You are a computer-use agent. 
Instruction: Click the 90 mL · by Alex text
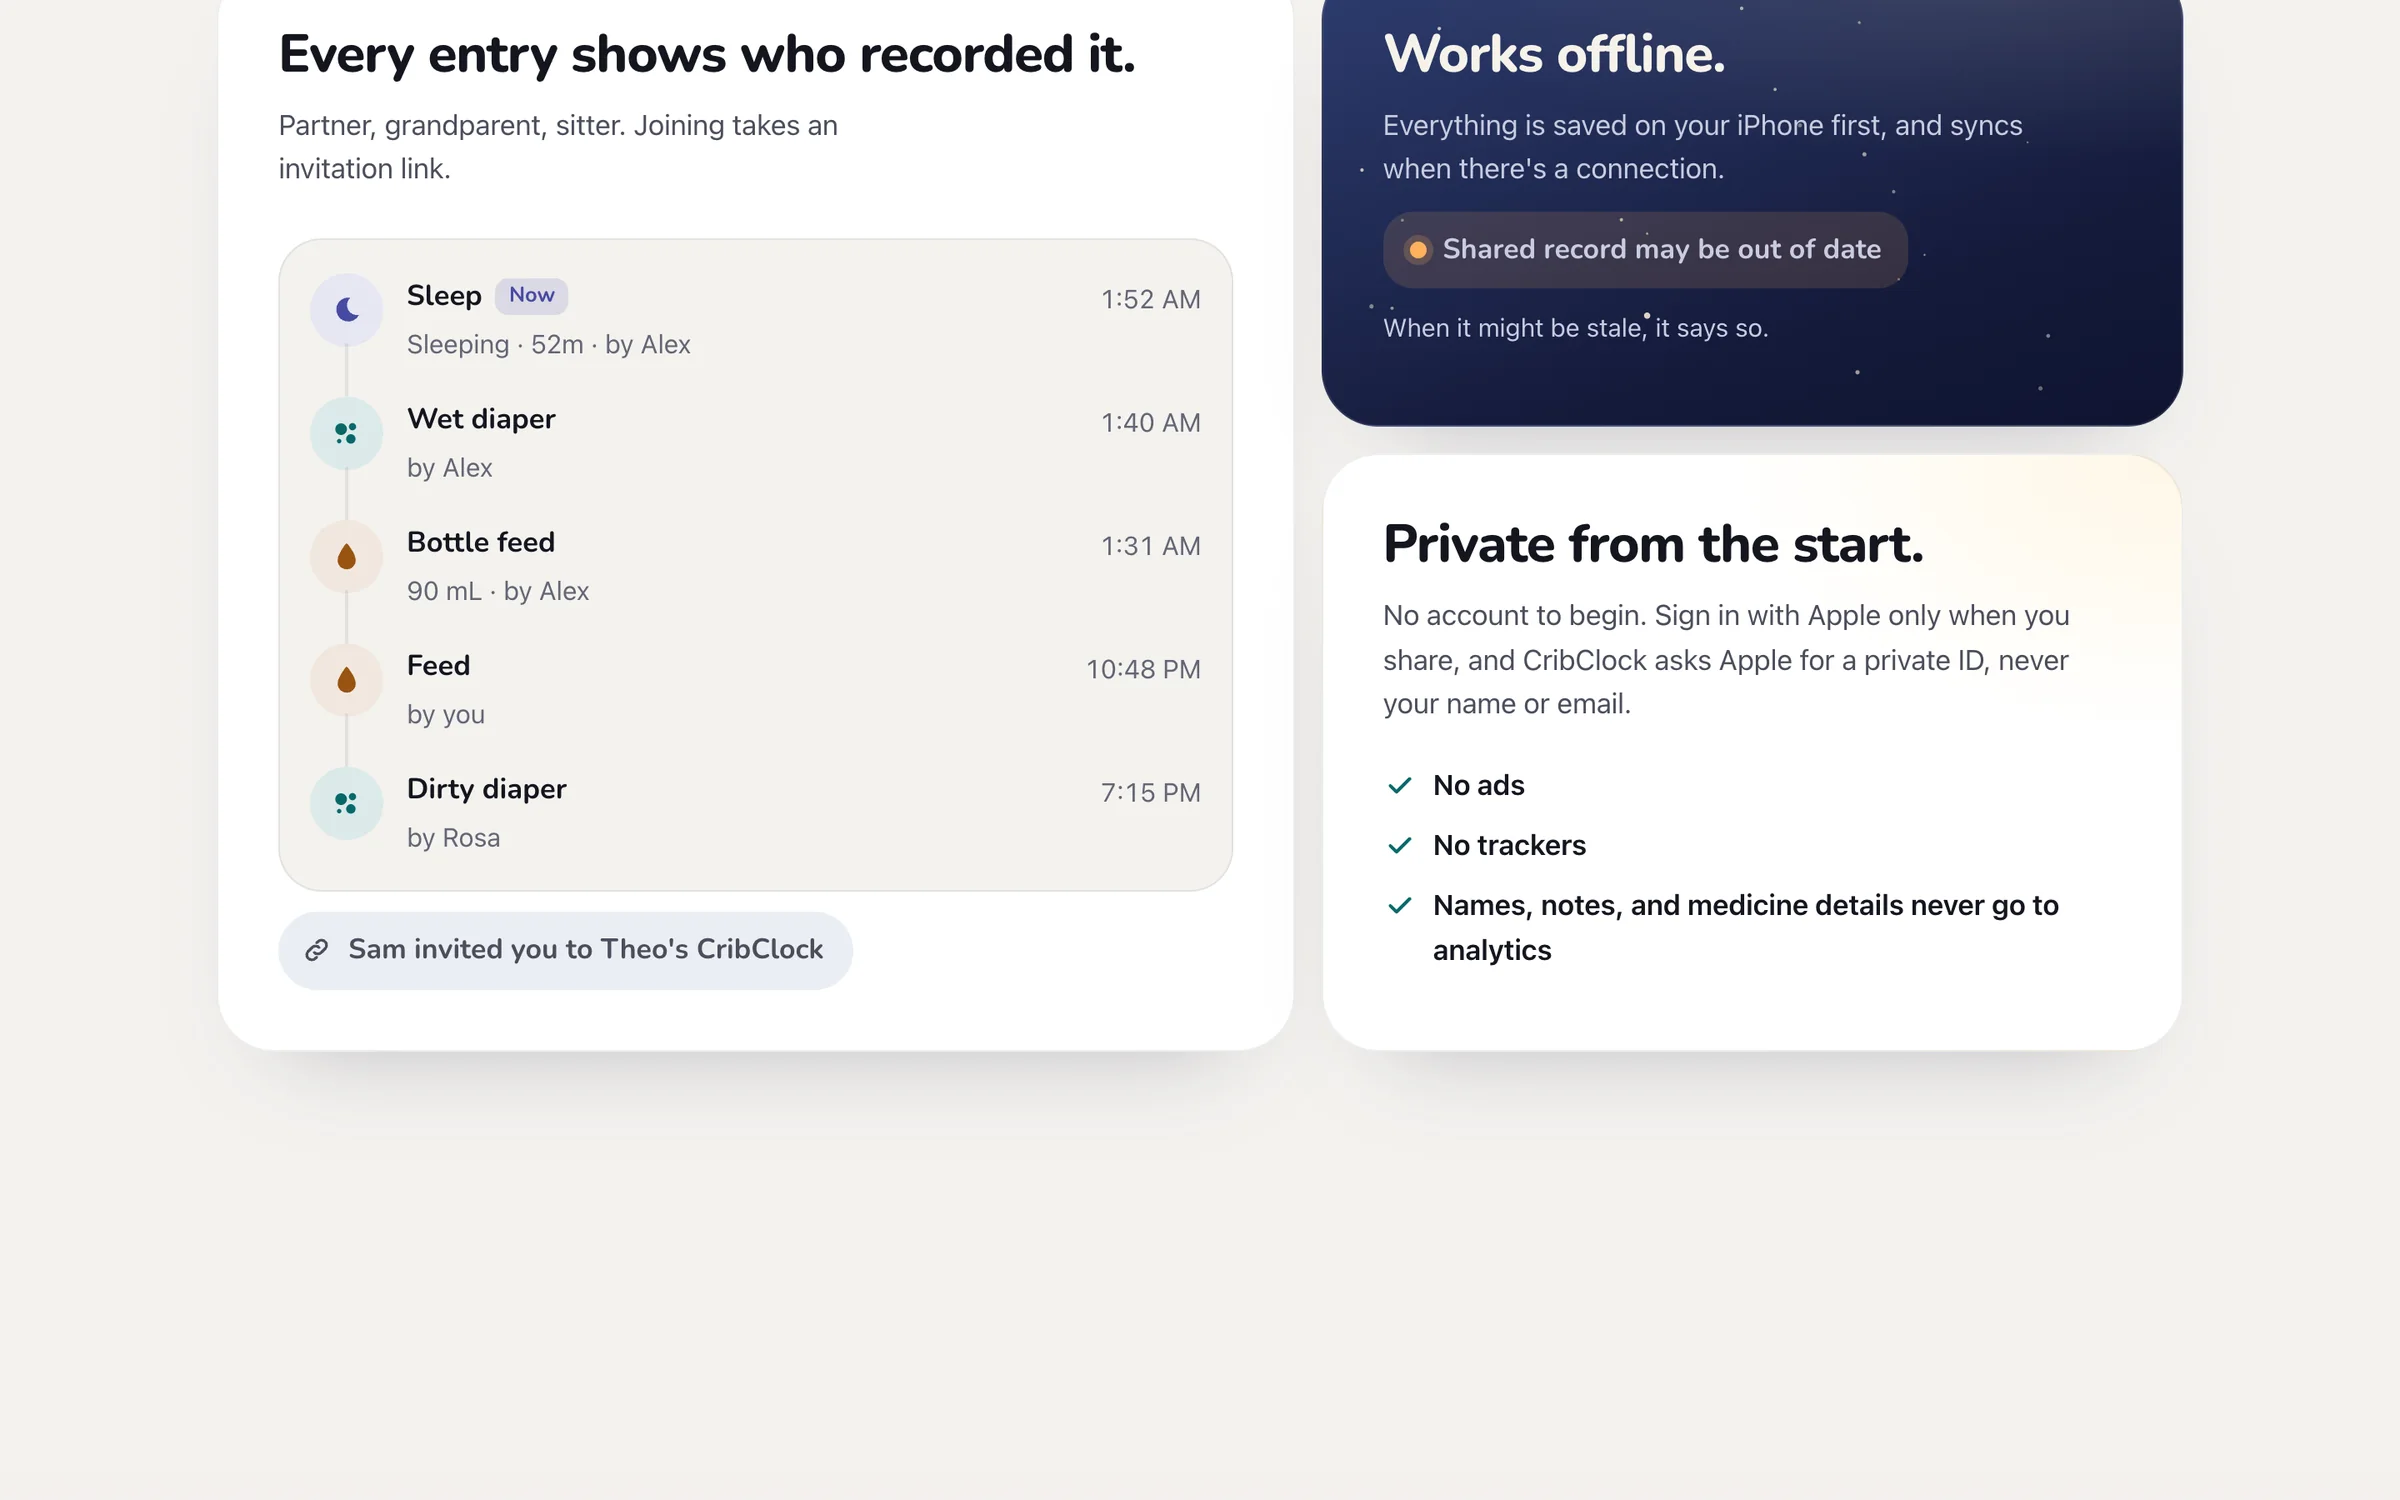coord(498,591)
